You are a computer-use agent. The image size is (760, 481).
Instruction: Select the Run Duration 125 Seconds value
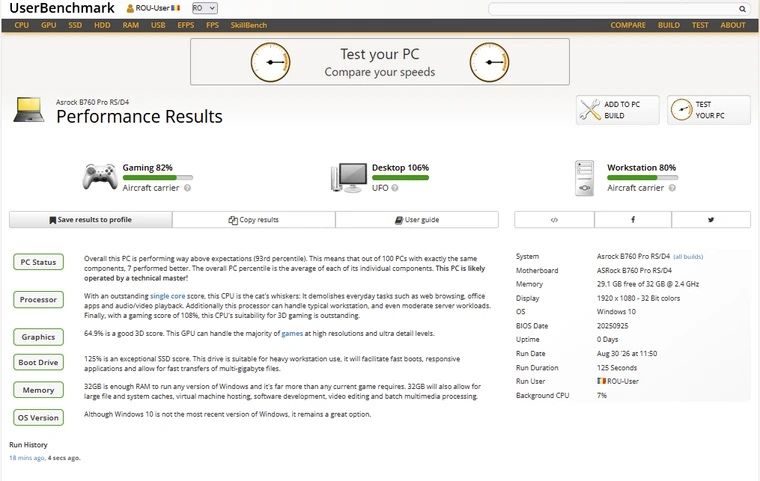point(617,368)
